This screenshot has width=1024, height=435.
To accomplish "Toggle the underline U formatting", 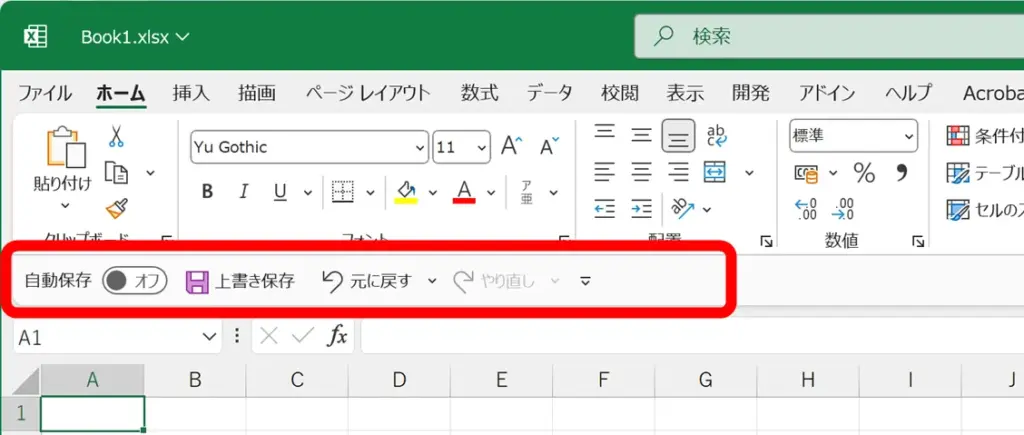I will point(280,191).
